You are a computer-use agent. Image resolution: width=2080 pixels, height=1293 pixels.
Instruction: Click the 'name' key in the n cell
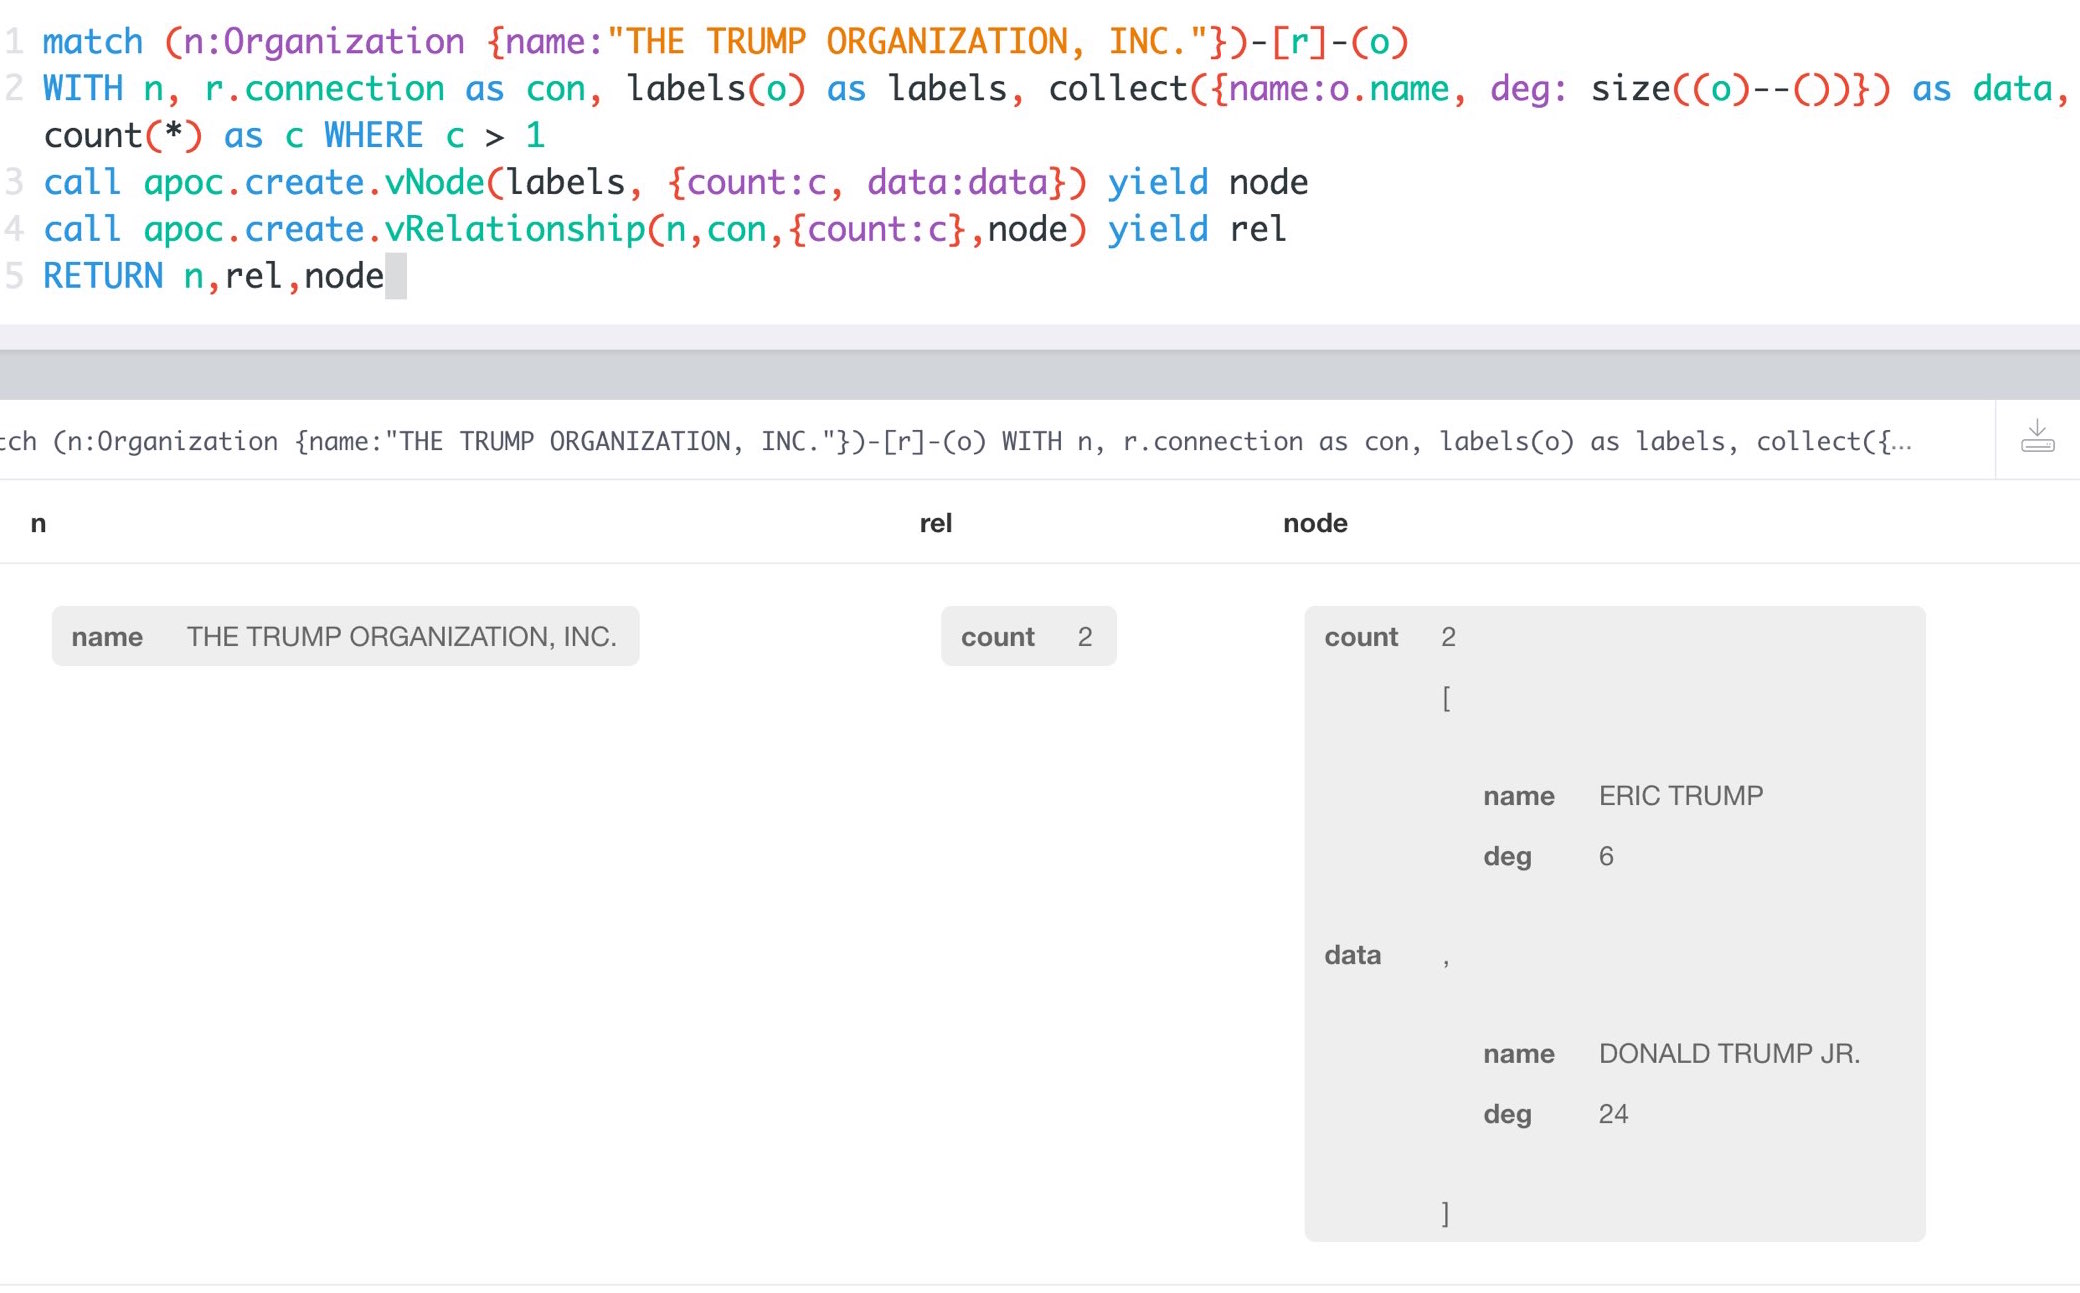click(x=107, y=636)
